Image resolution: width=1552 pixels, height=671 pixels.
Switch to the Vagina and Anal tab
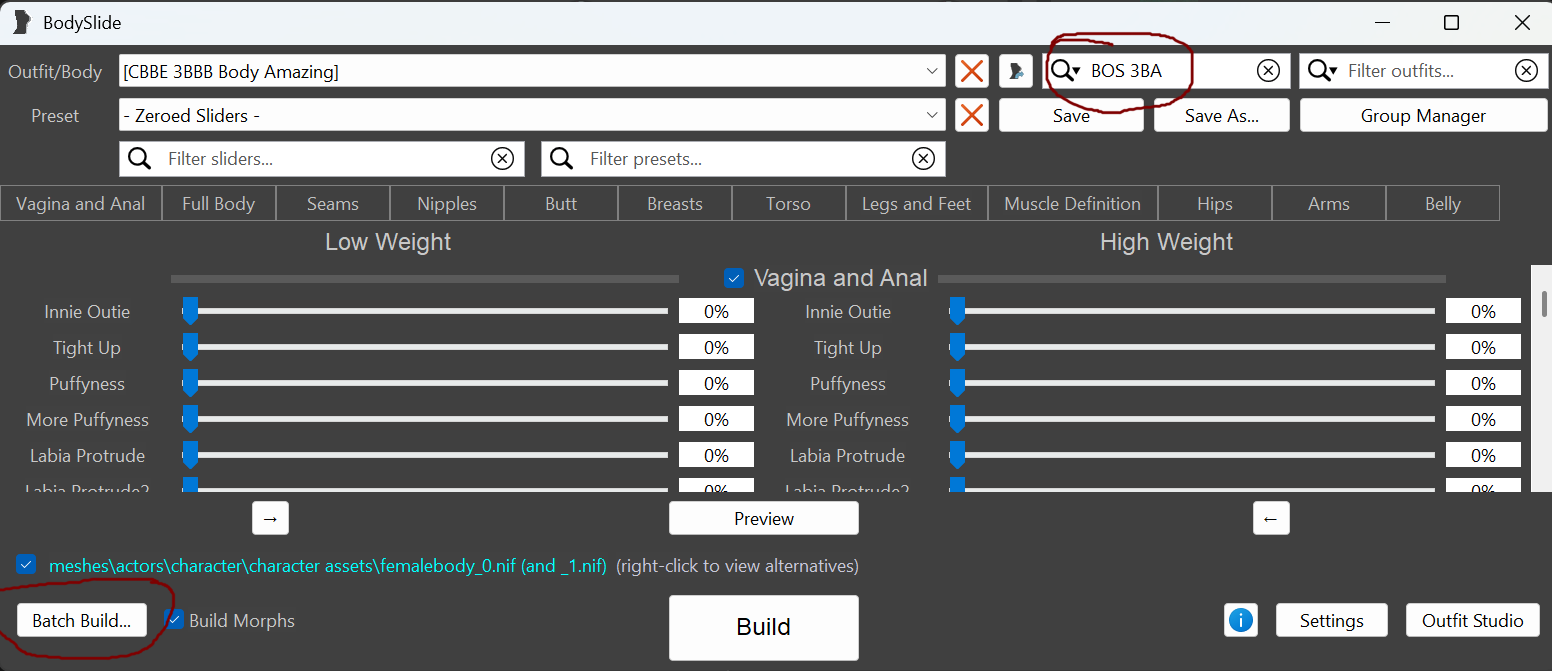coord(81,203)
